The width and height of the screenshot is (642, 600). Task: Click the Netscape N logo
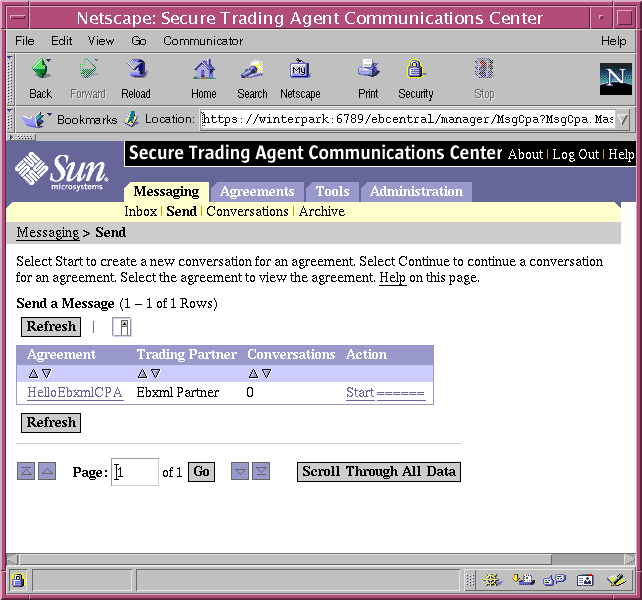(615, 79)
